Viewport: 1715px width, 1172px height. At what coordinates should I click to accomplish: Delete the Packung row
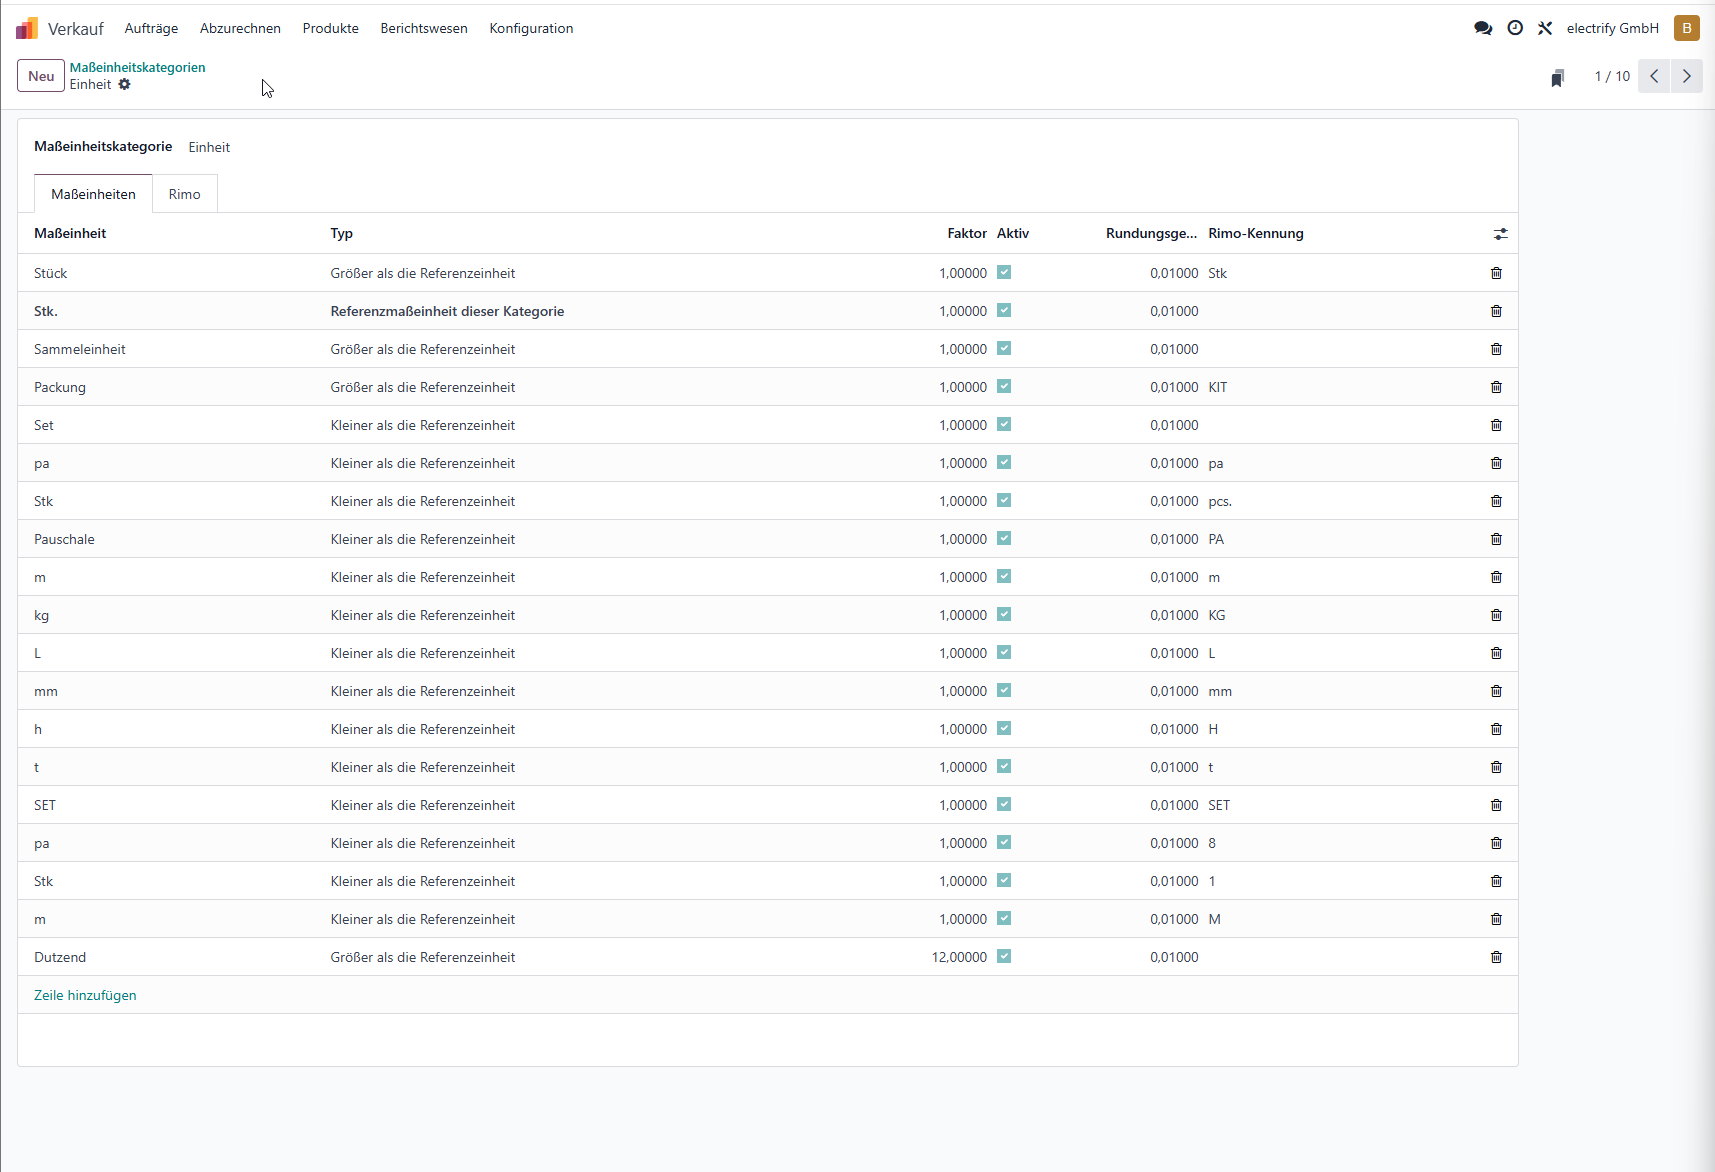[x=1496, y=387]
